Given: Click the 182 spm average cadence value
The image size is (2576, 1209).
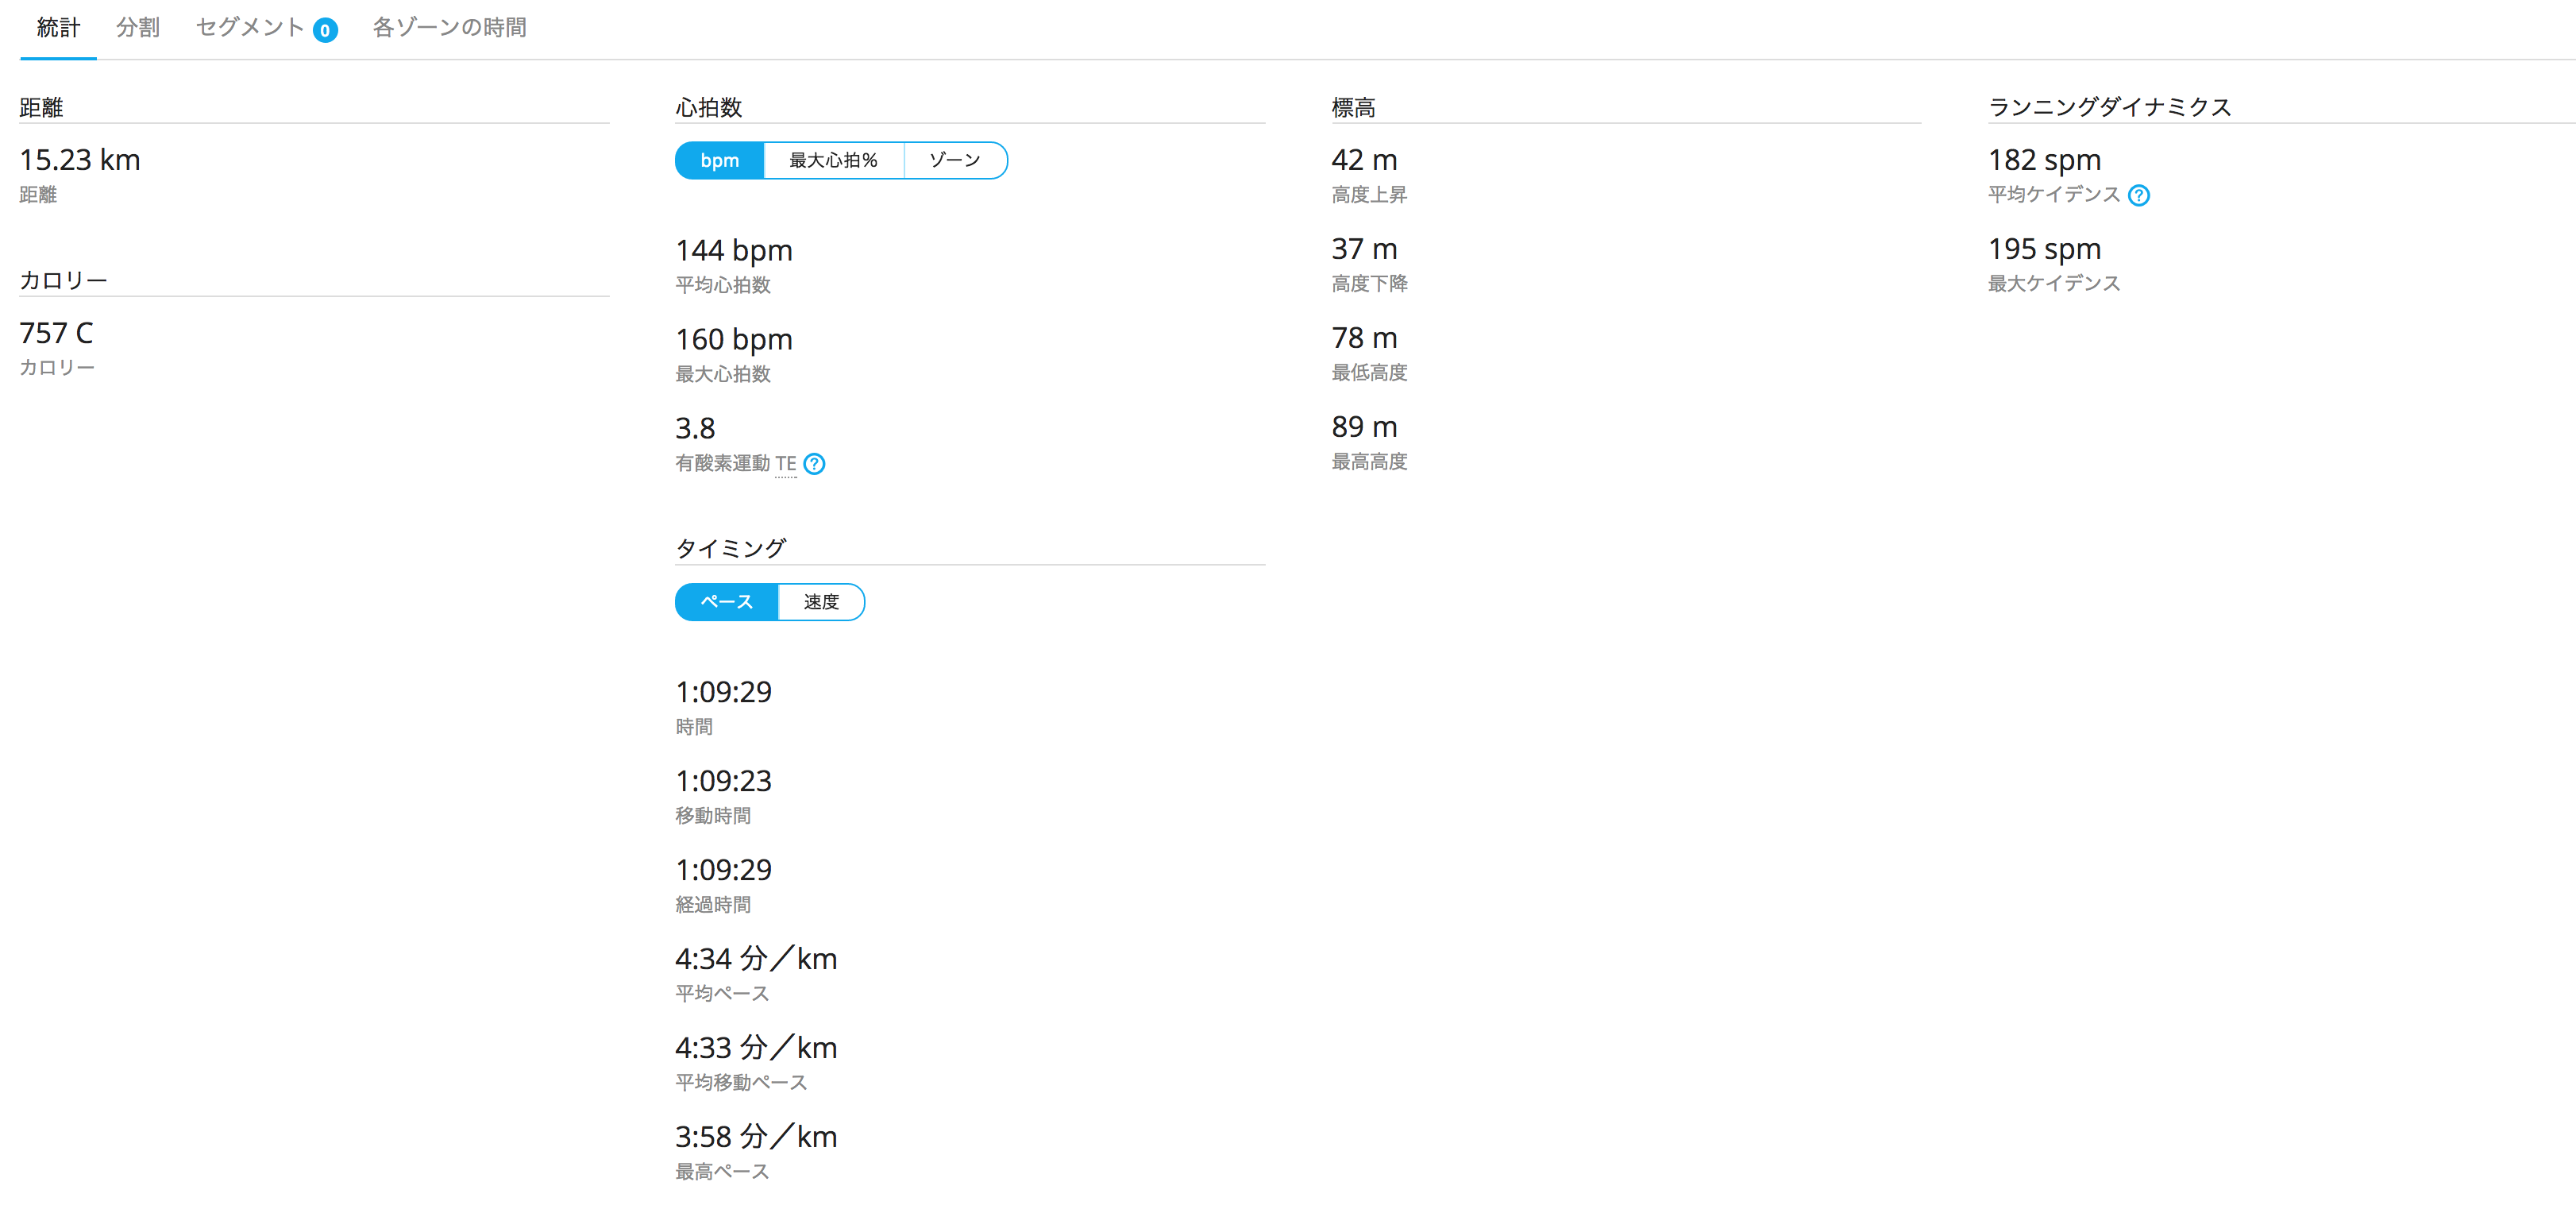Looking at the screenshot, I should tap(2044, 160).
